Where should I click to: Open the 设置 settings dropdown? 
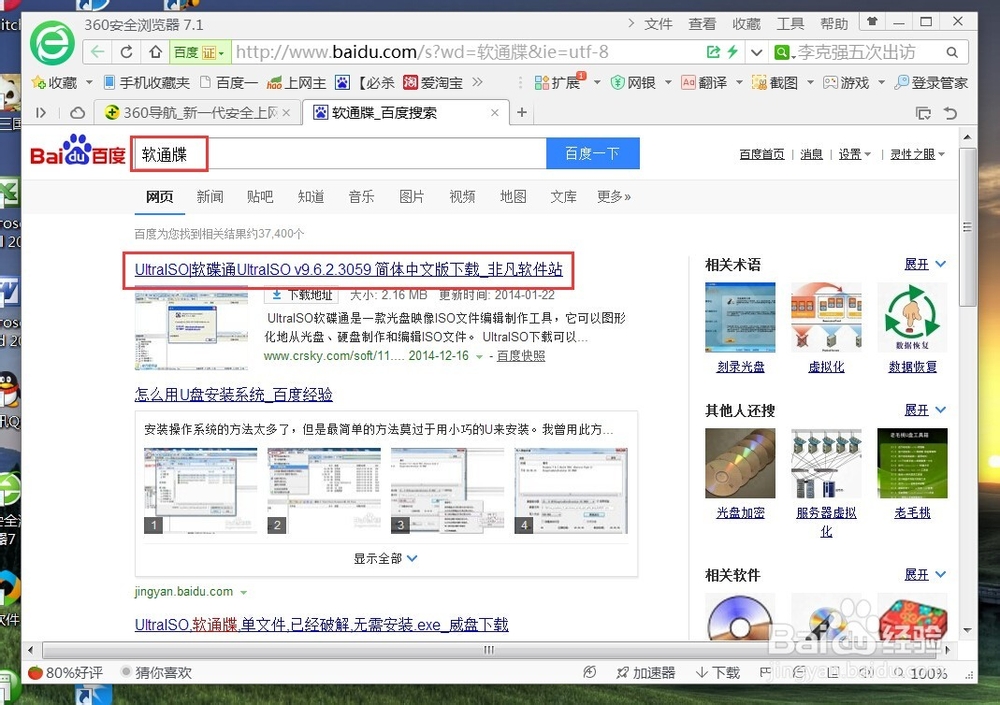[855, 154]
